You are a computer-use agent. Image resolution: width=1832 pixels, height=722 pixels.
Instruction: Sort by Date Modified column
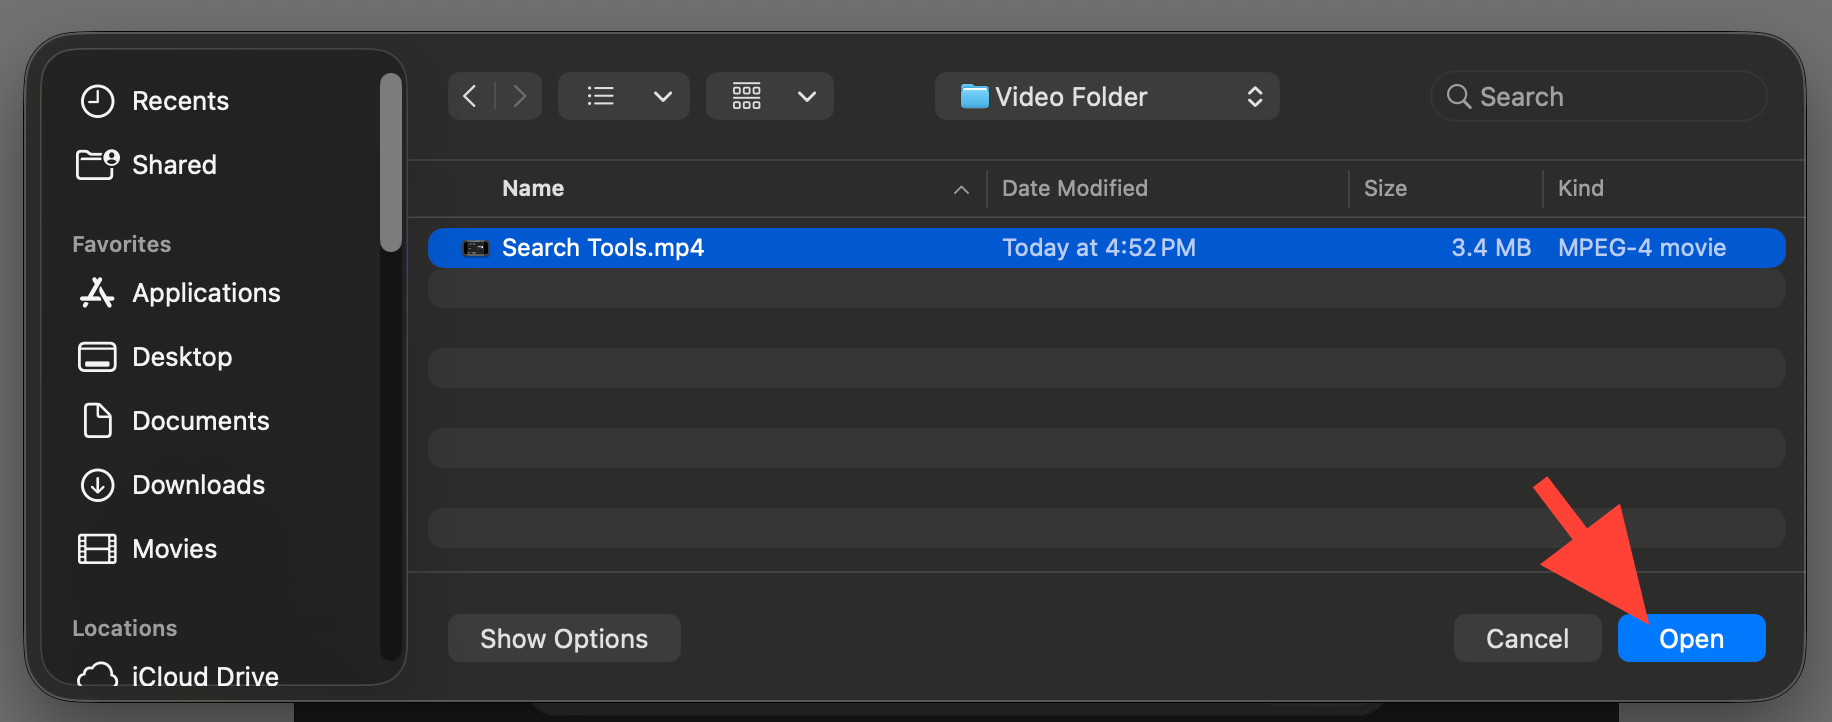pyautogui.click(x=1075, y=188)
